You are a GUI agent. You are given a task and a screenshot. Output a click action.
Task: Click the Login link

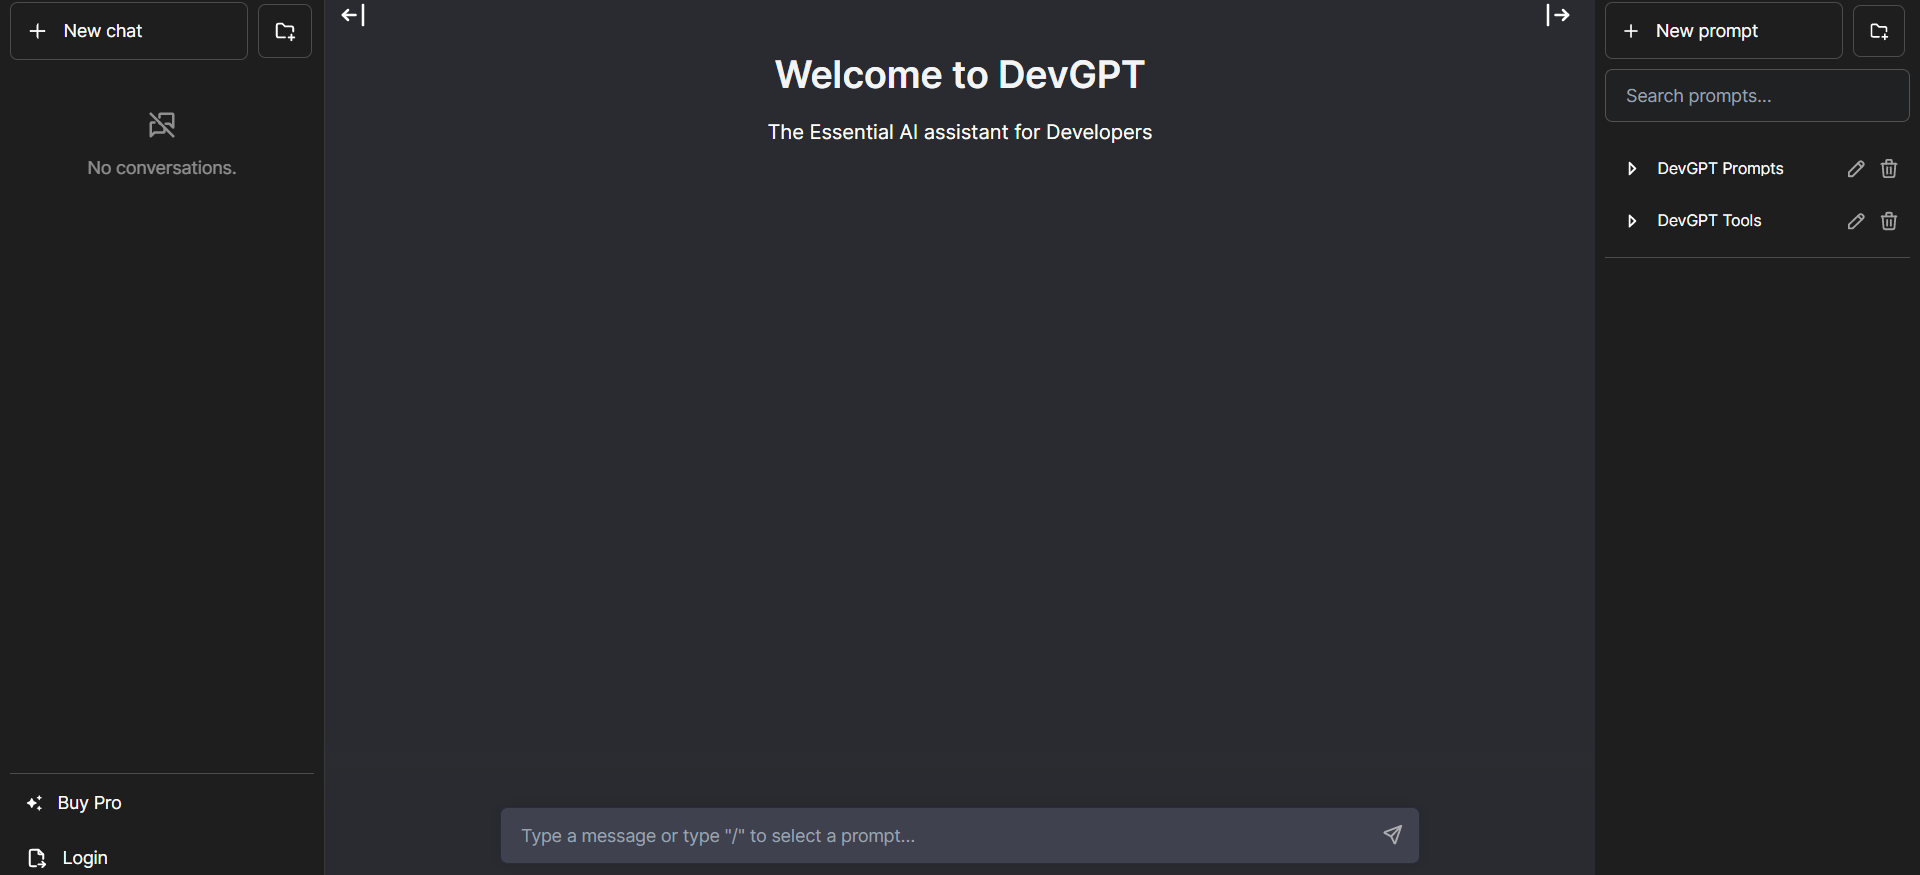click(85, 858)
